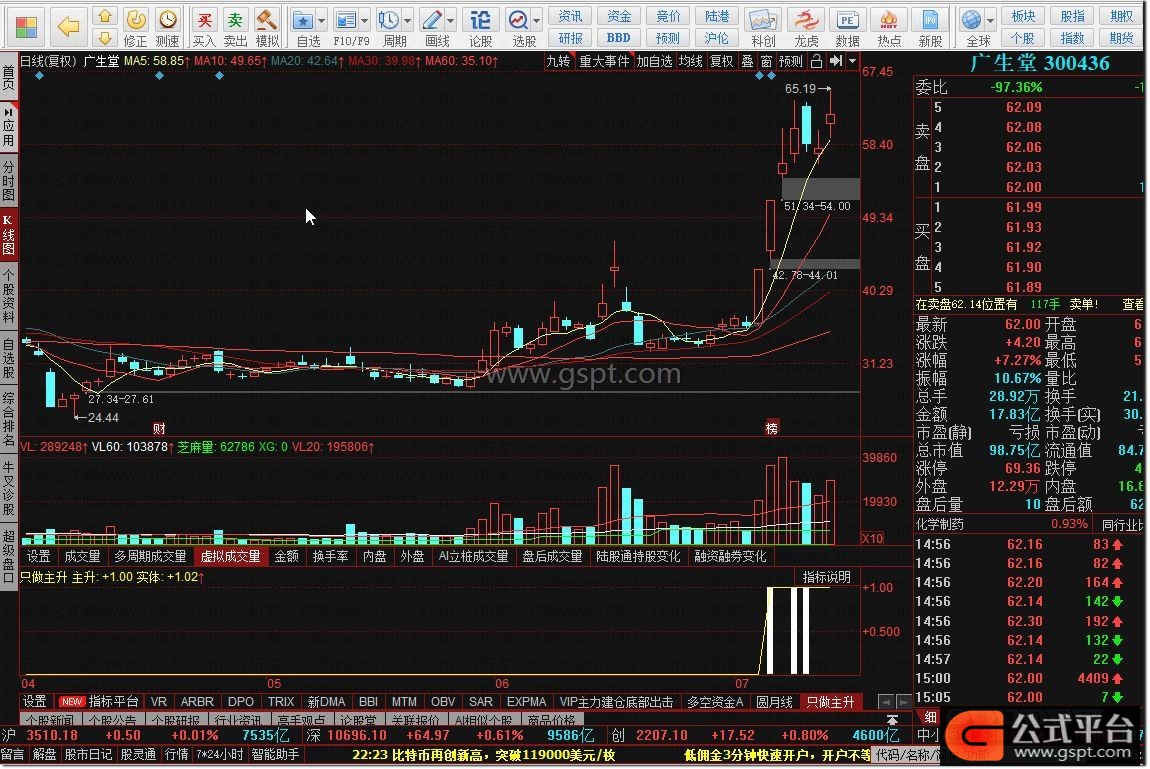Click the lock icon on the chart toolbar
The height and width of the screenshot is (769, 1150).
(x=816, y=62)
